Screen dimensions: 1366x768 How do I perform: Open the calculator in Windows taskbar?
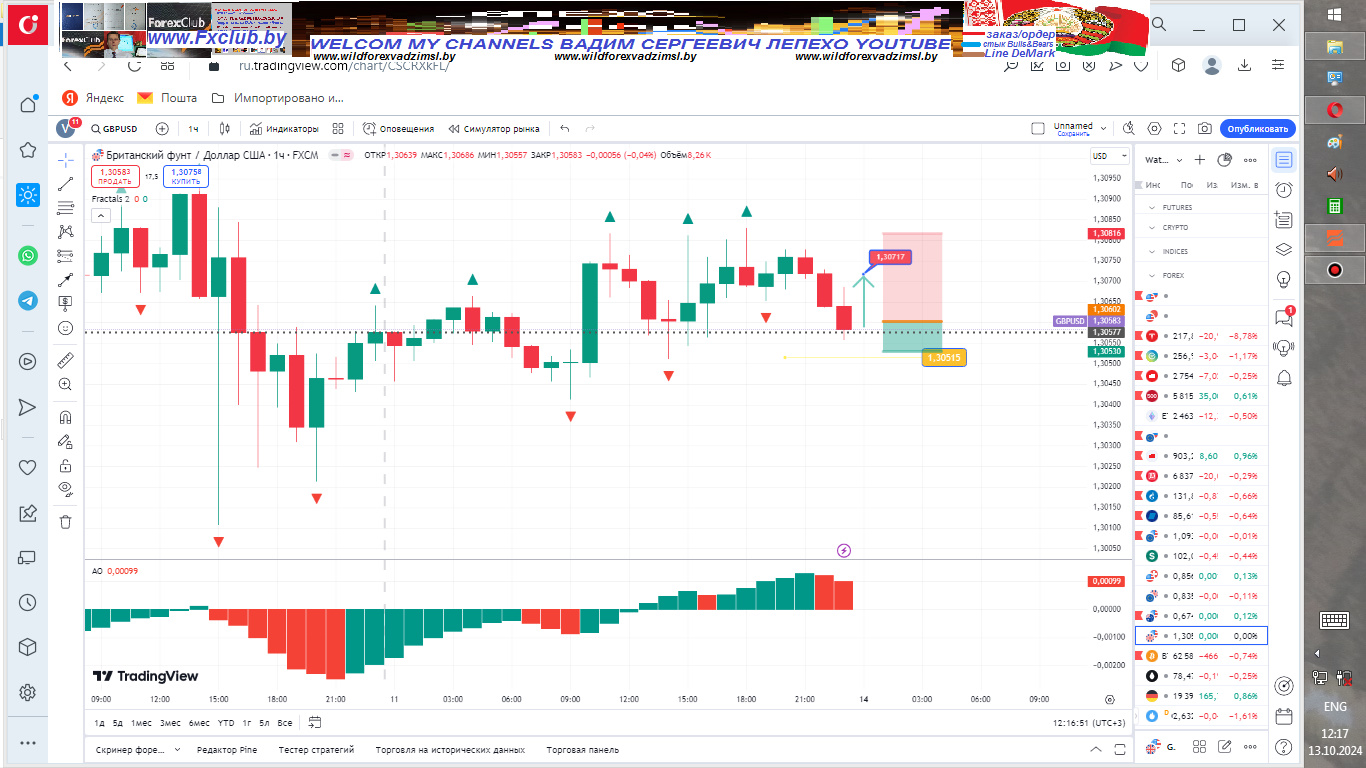[1334, 205]
